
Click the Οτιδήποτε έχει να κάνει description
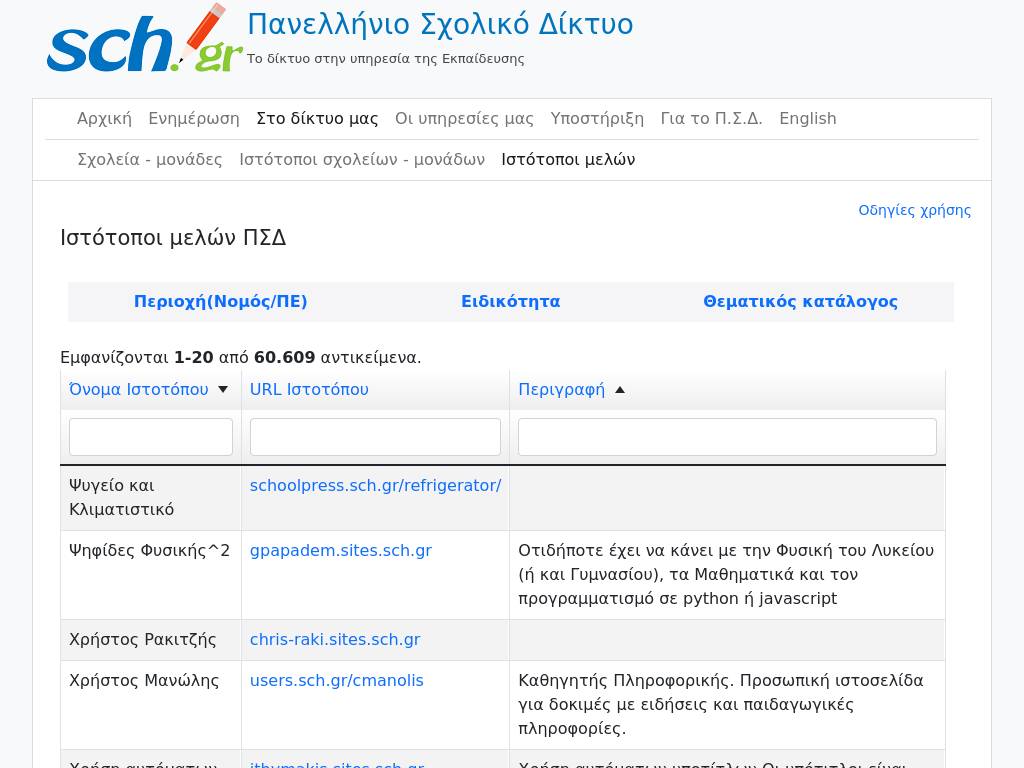726,575
